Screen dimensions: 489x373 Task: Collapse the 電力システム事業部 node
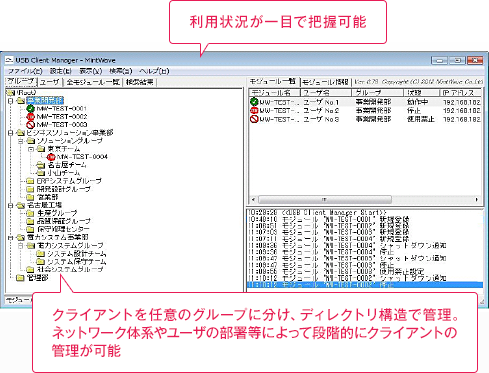point(10,237)
